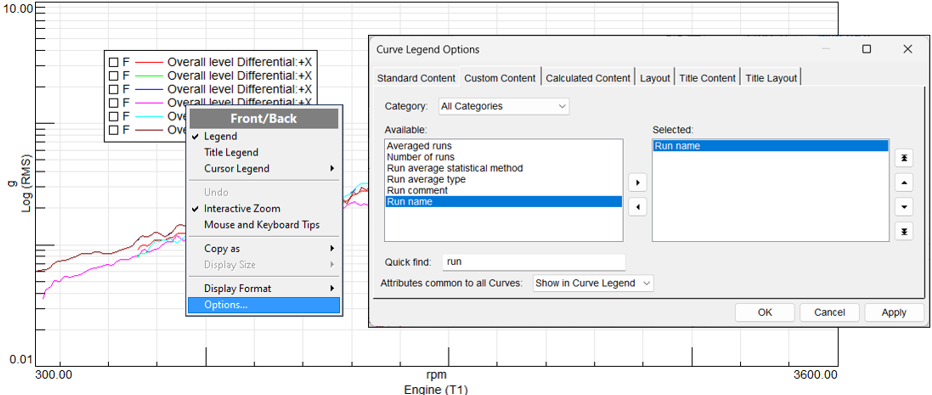932x395 pixels.
Task: Move selected item down one position
Action: point(903,207)
